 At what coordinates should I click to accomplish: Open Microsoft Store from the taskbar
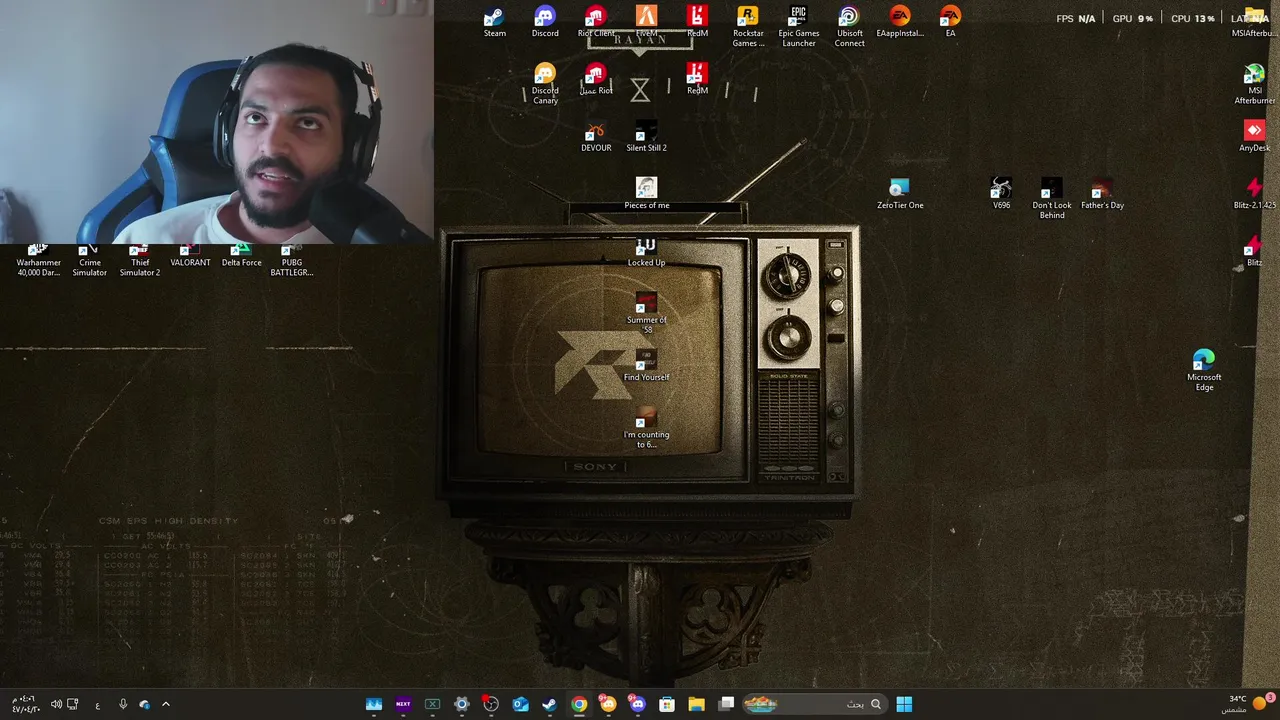pyautogui.click(x=667, y=704)
